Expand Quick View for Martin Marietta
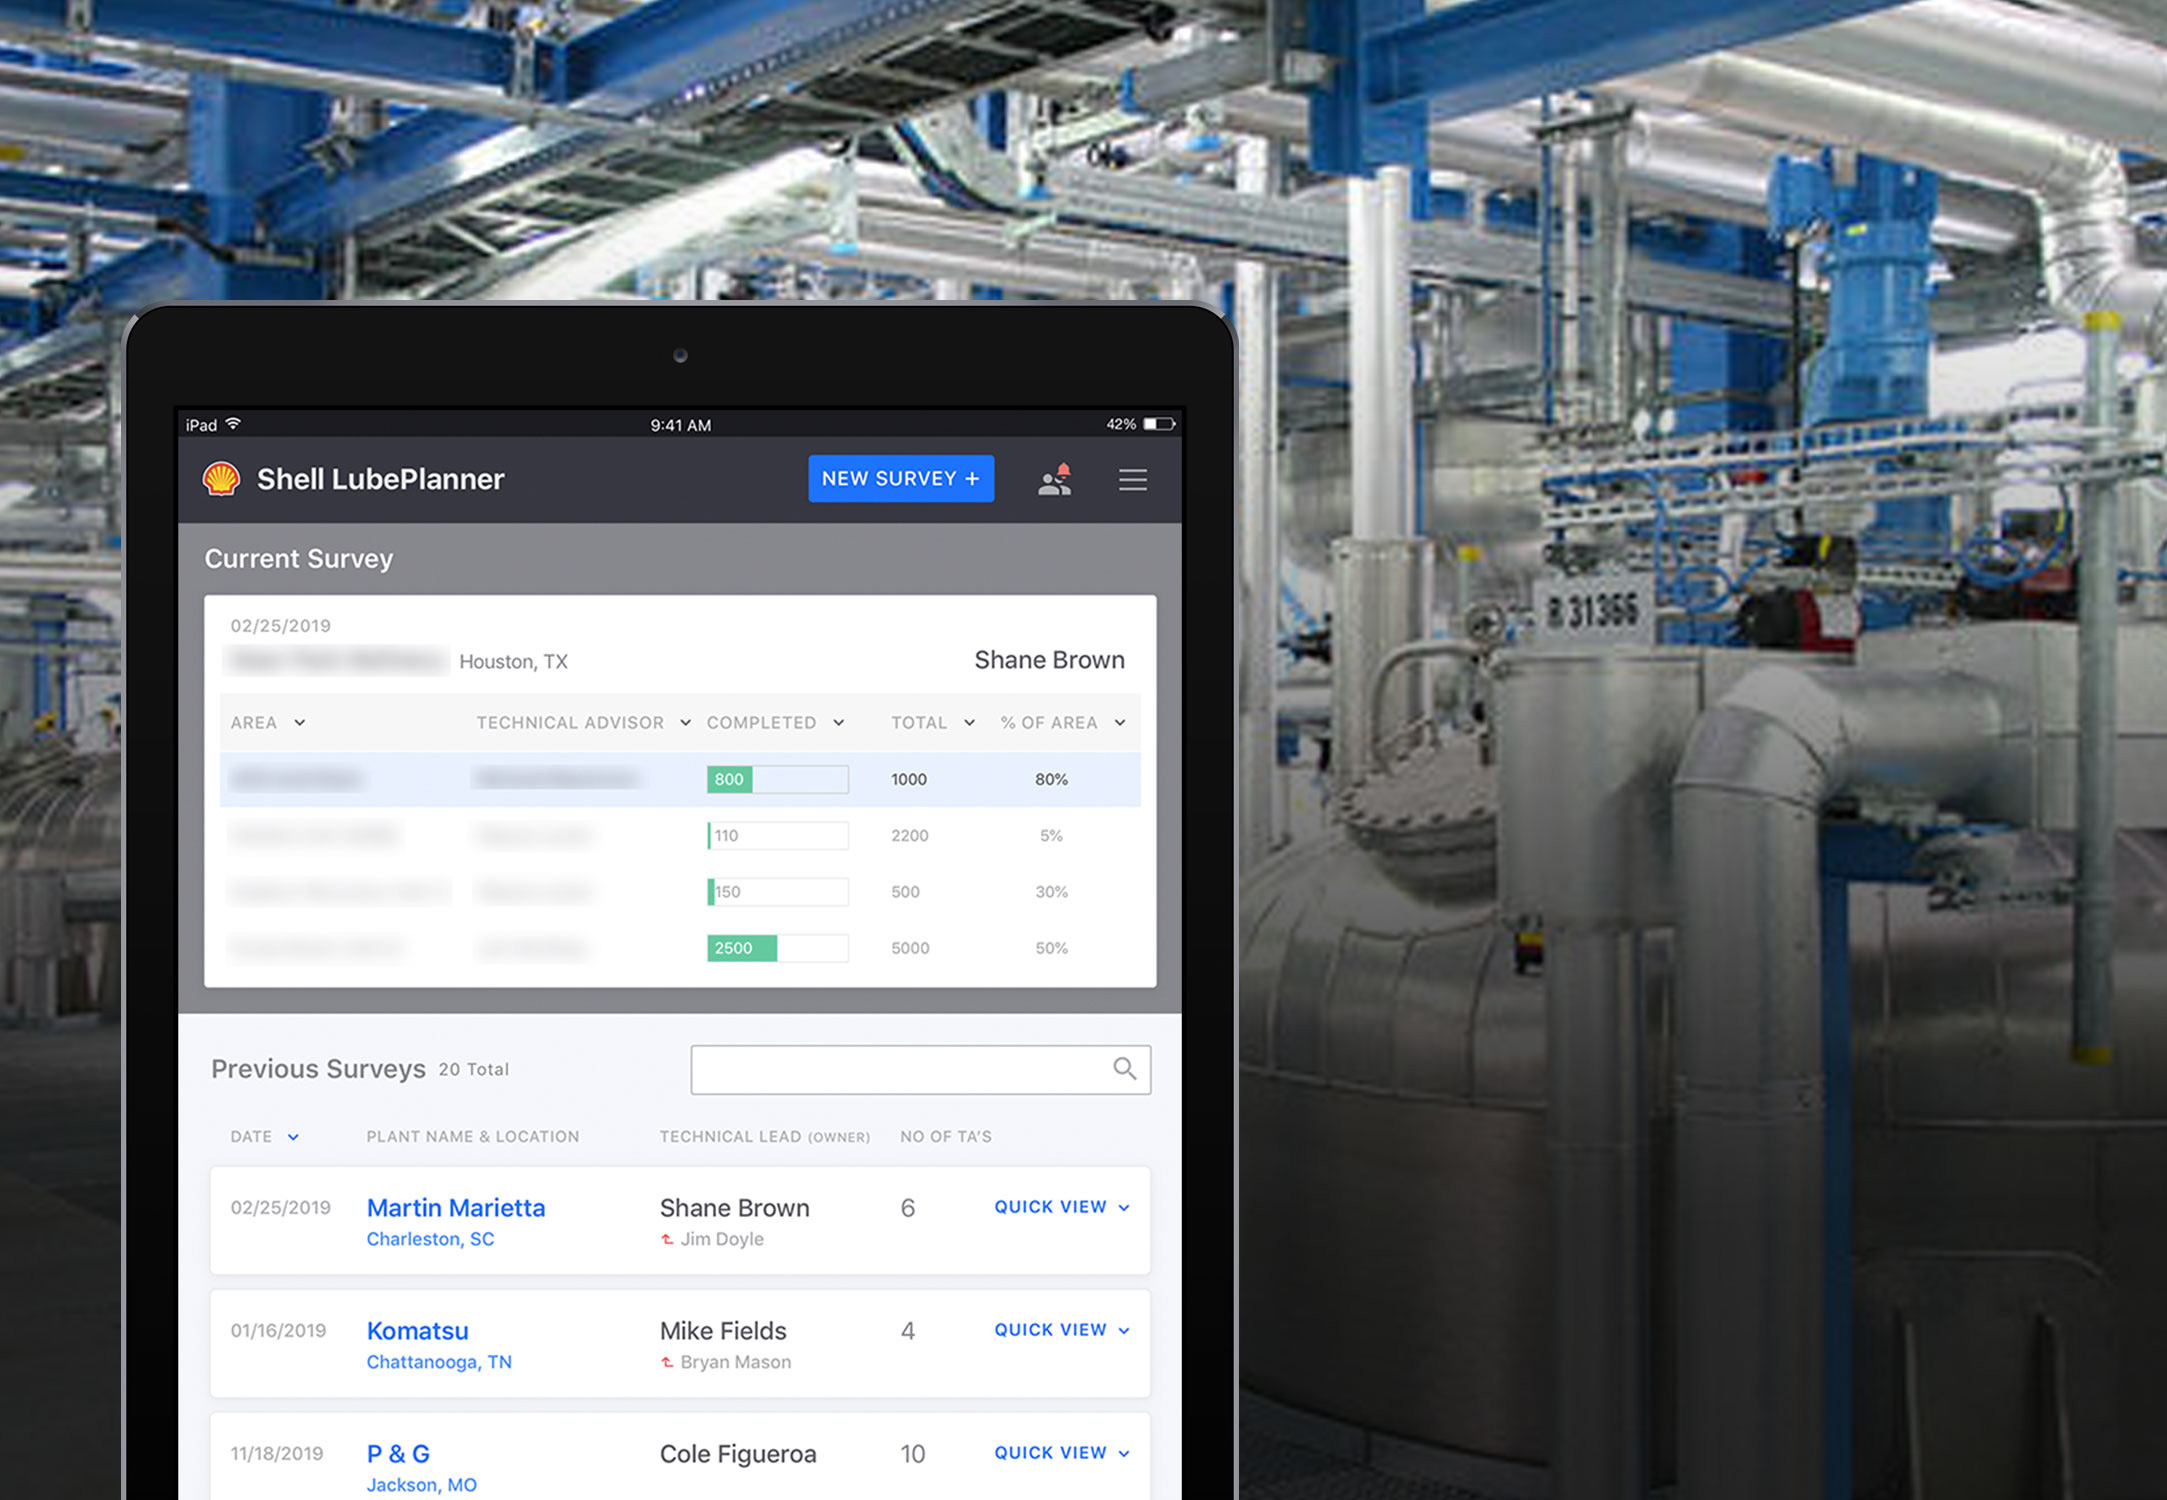The height and width of the screenshot is (1500, 2167). [1062, 1207]
